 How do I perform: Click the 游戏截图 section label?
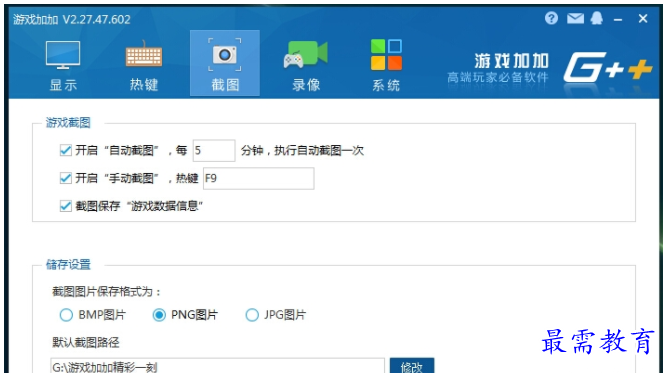coord(68,123)
